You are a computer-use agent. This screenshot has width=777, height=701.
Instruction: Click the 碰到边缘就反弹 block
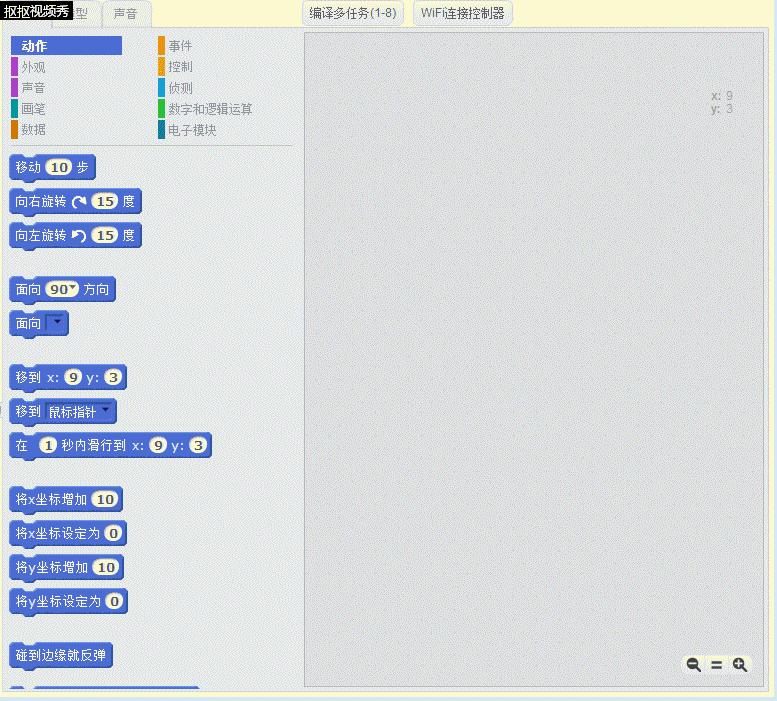tap(61, 655)
